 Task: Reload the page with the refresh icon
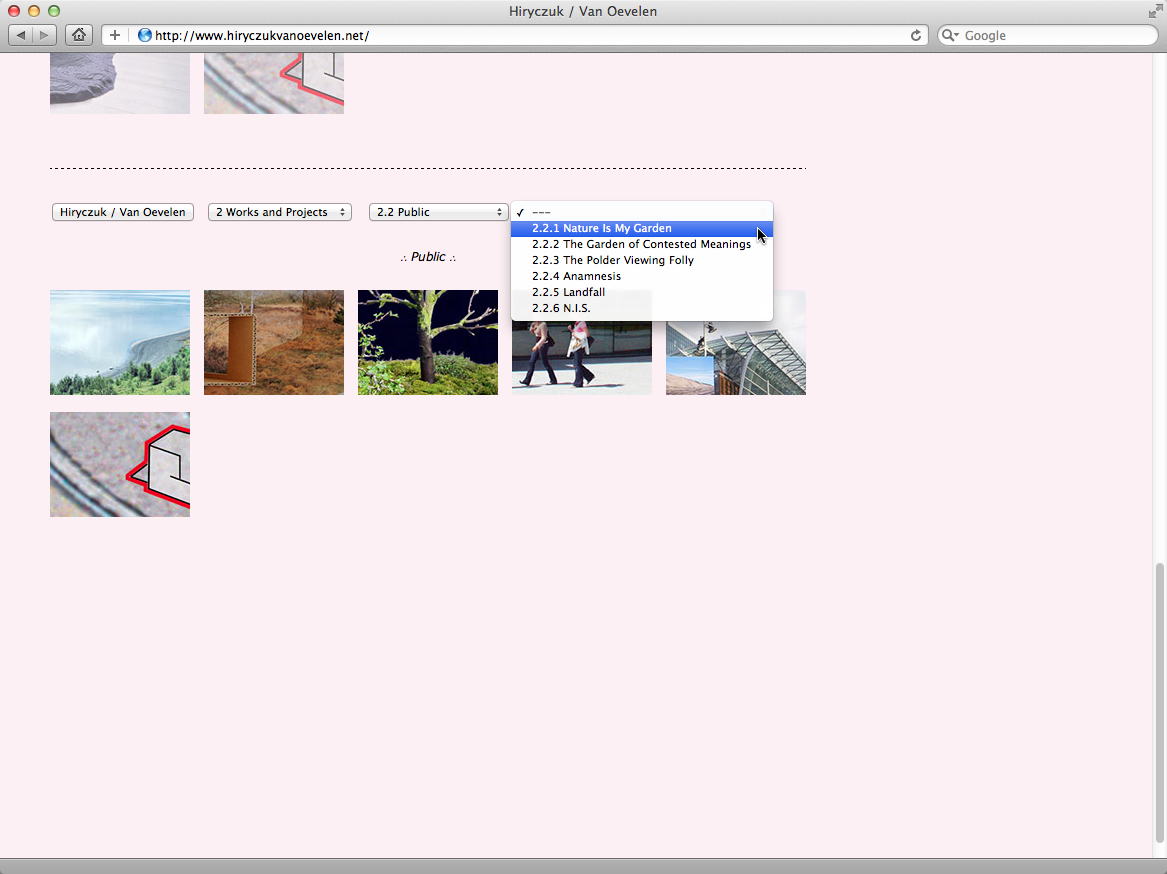click(915, 35)
